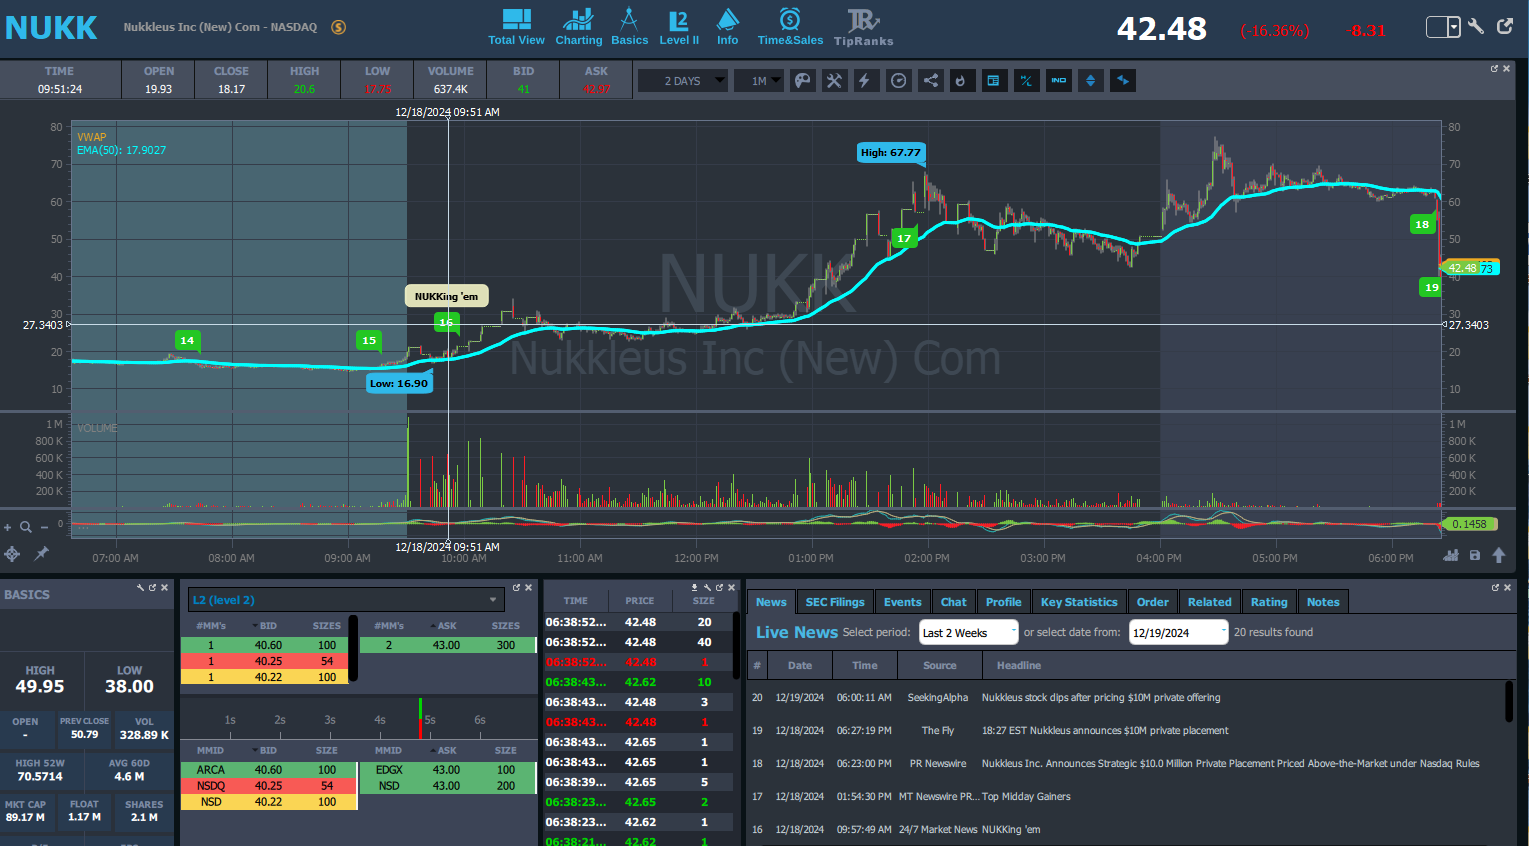Viewport: 1529px width, 846px height.
Task: Zoom in the chart with plus icon
Action: pyautogui.click(x=8, y=527)
